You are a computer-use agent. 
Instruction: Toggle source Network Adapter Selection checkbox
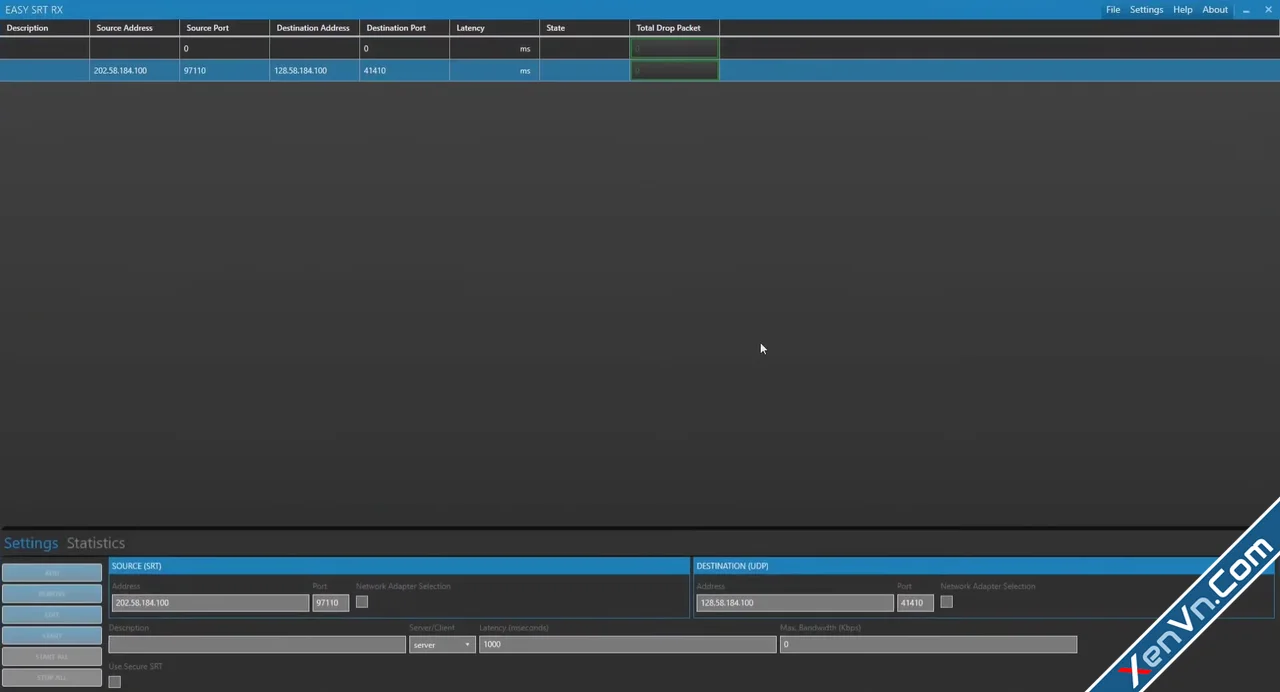tap(362, 602)
